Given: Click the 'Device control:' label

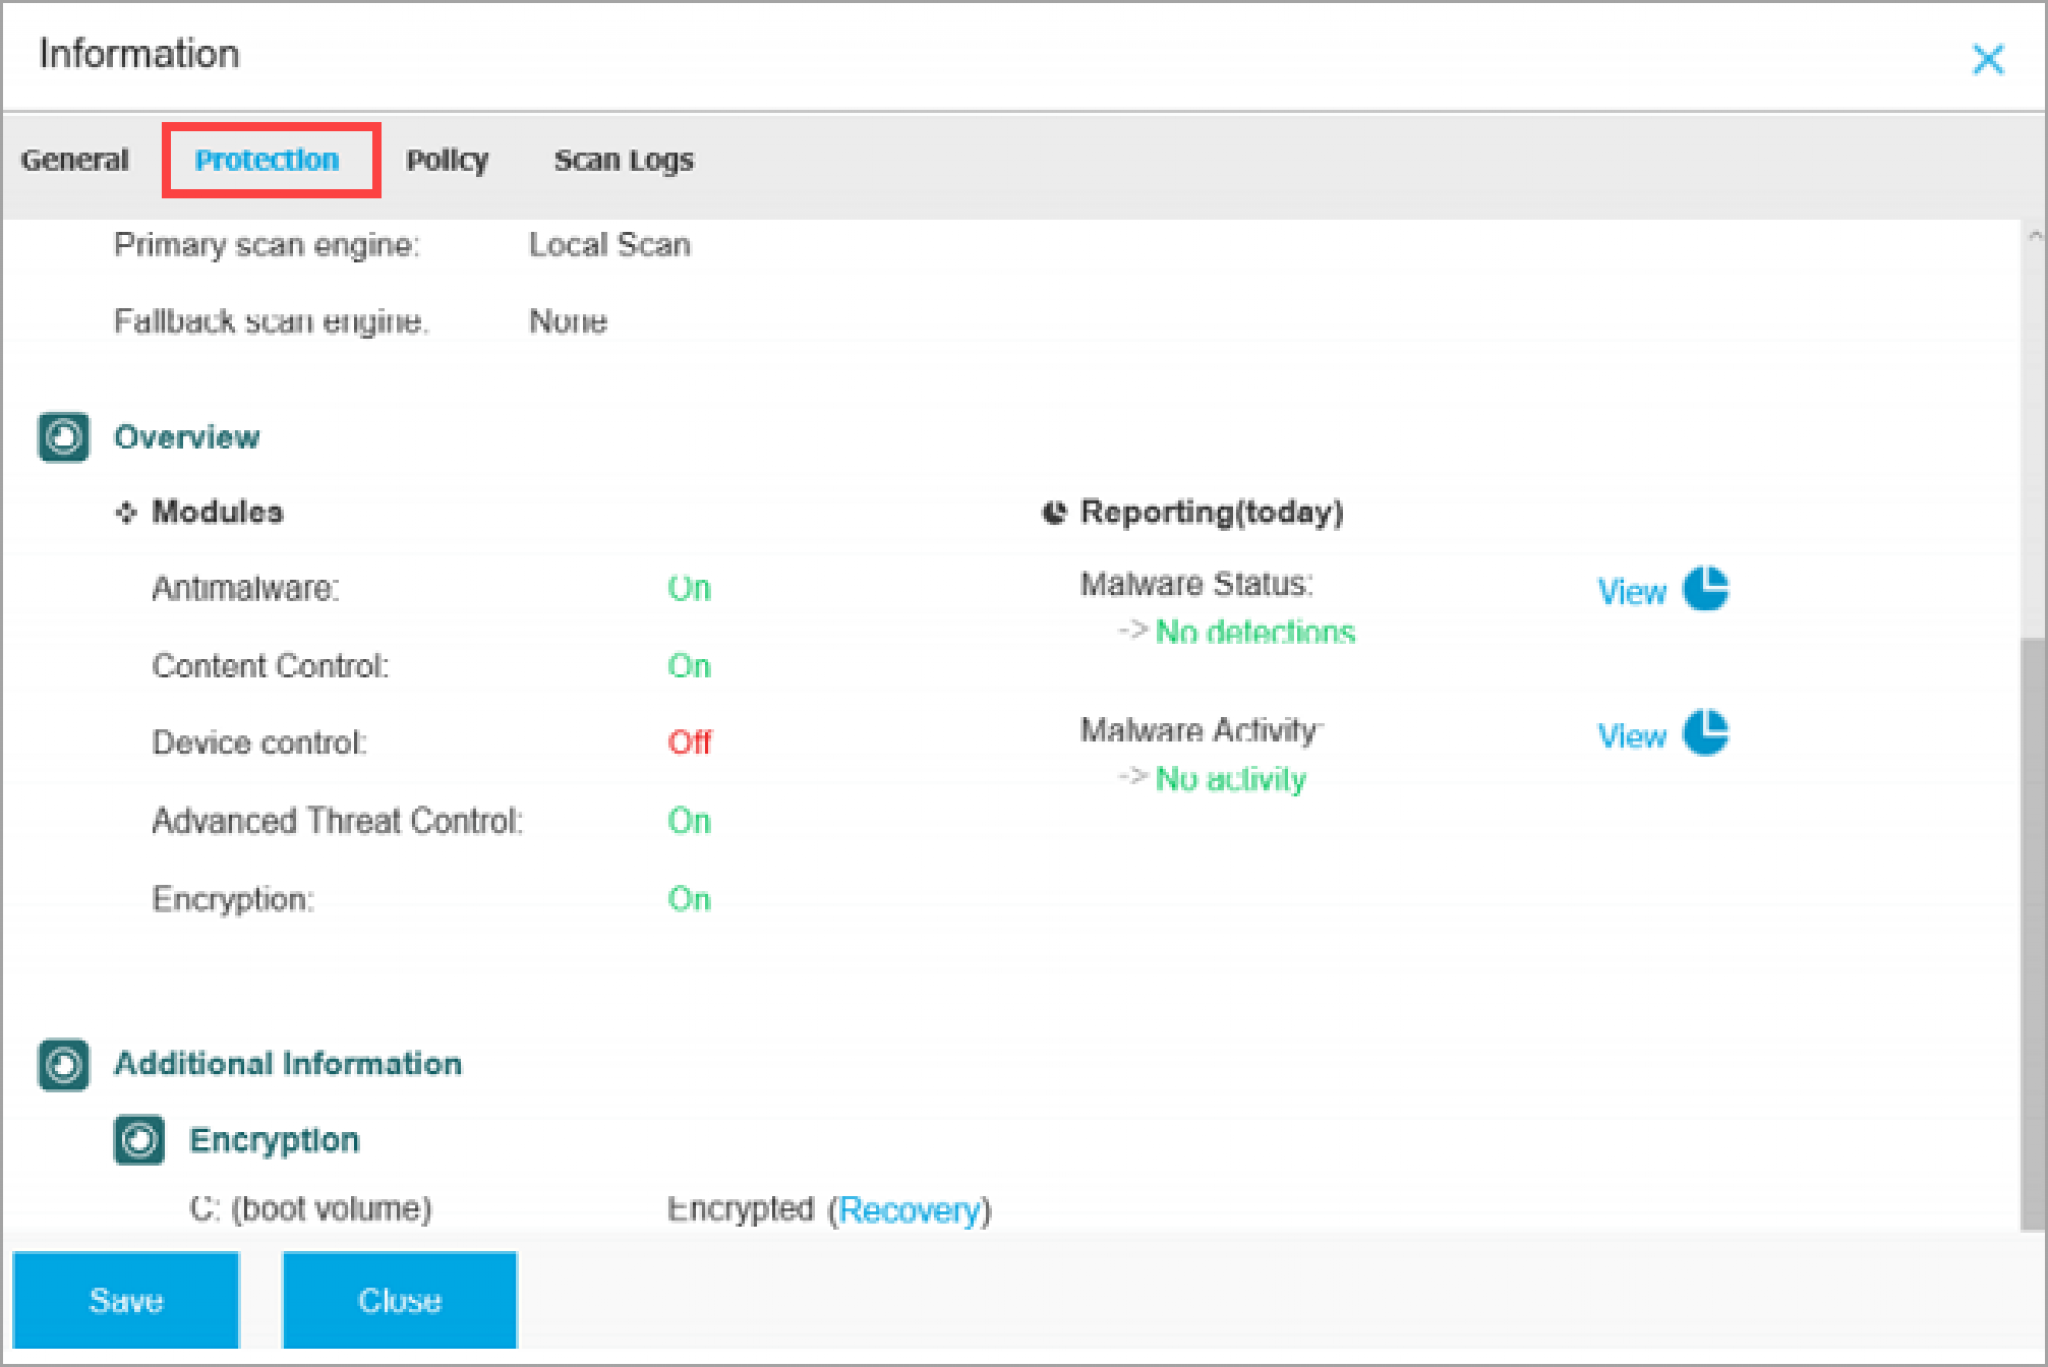Looking at the screenshot, I should click(x=260, y=743).
